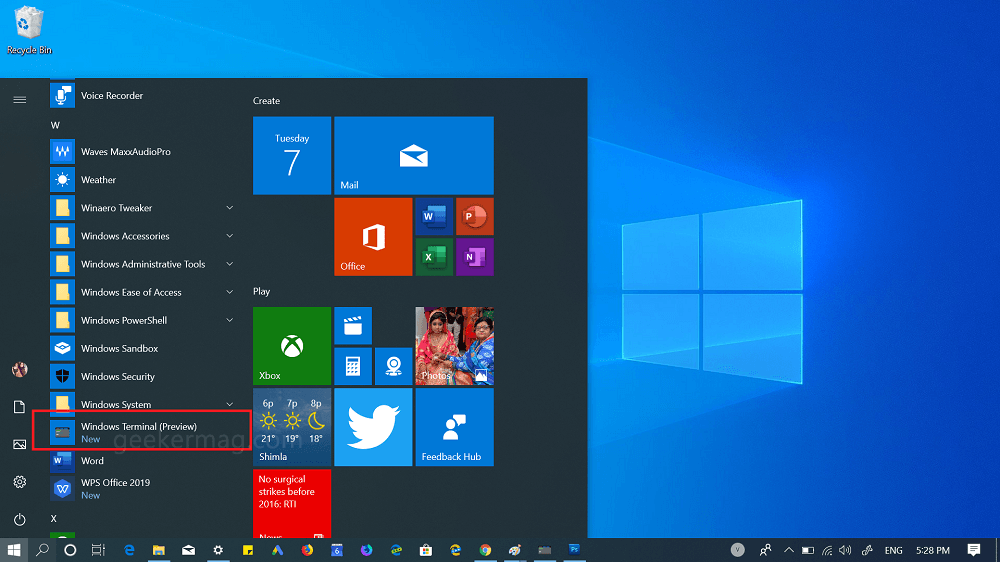Click the Play tile group header
This screenshot has width=1000, height=562.
(261, 292)
